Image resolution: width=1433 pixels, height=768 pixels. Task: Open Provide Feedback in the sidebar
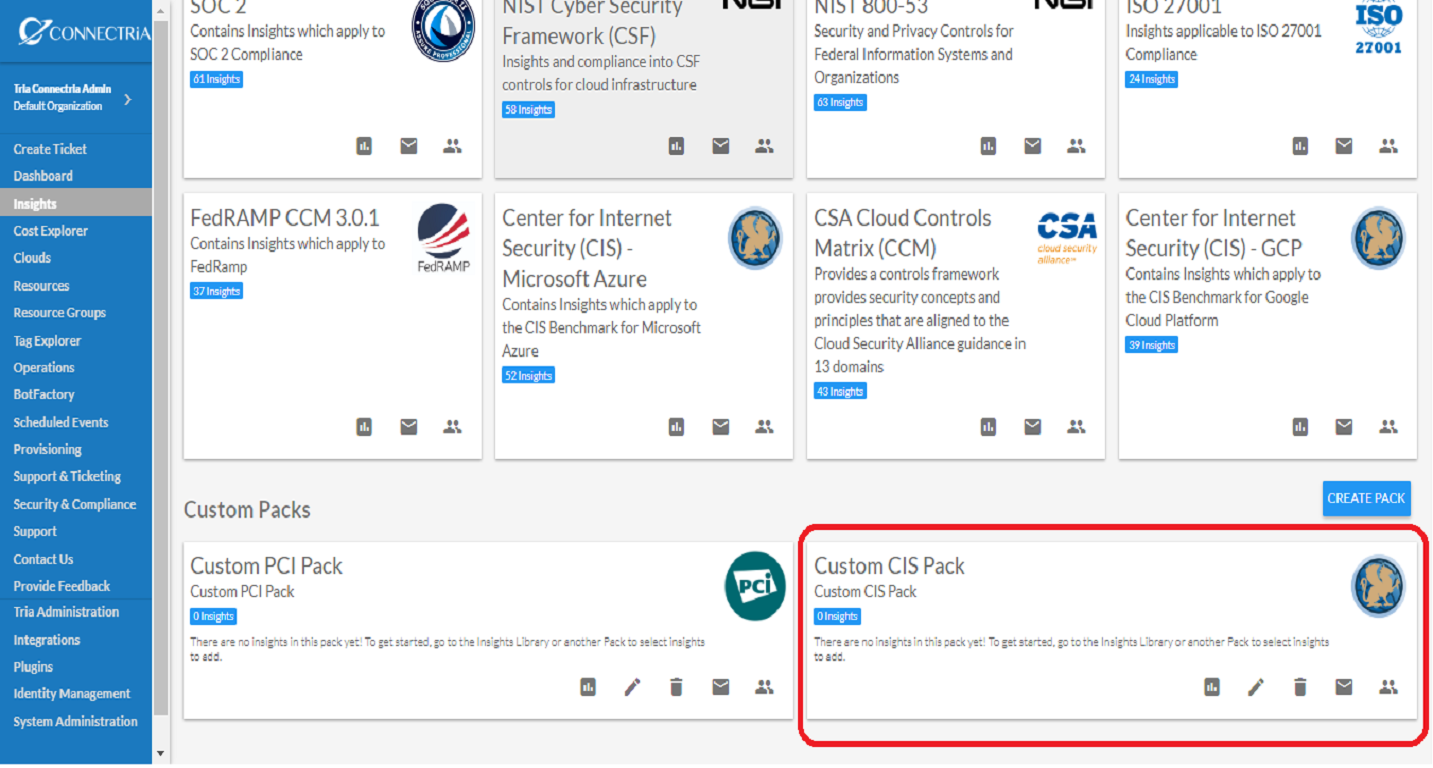click(x=62, y=587)
